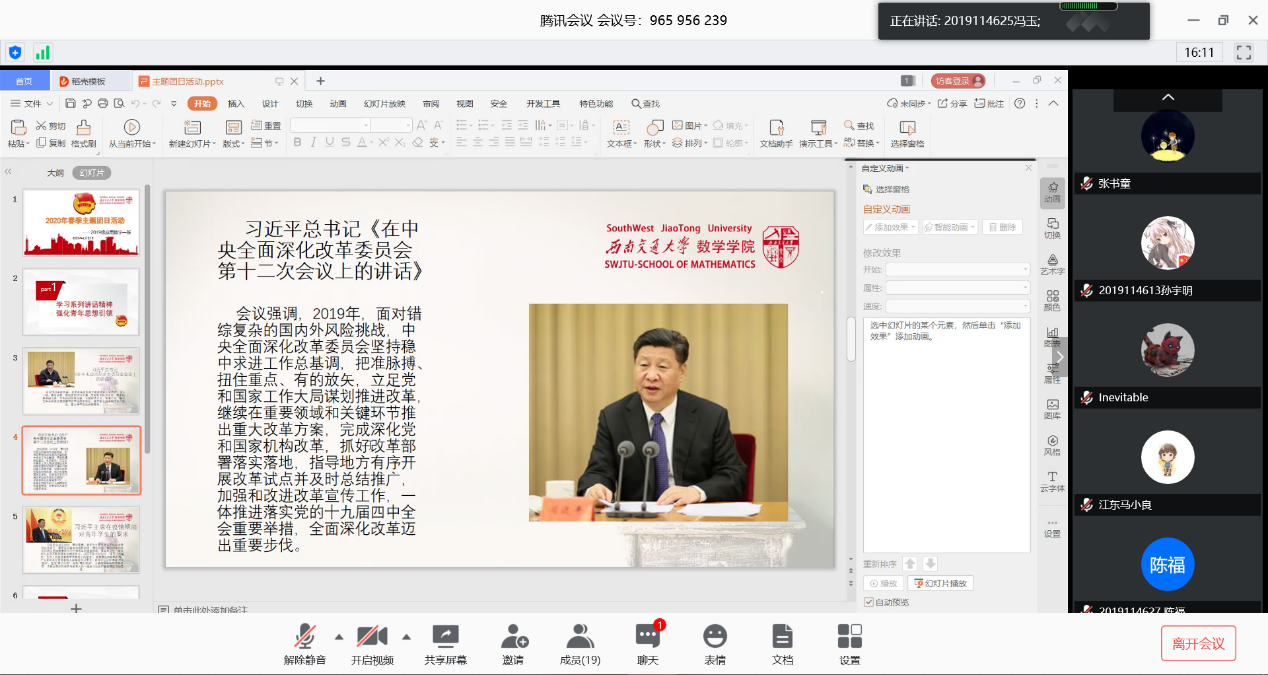Open meeting Settings icon (设置)
The width and height of the screenshot is (1268, 675).
[x=849, y=637]
